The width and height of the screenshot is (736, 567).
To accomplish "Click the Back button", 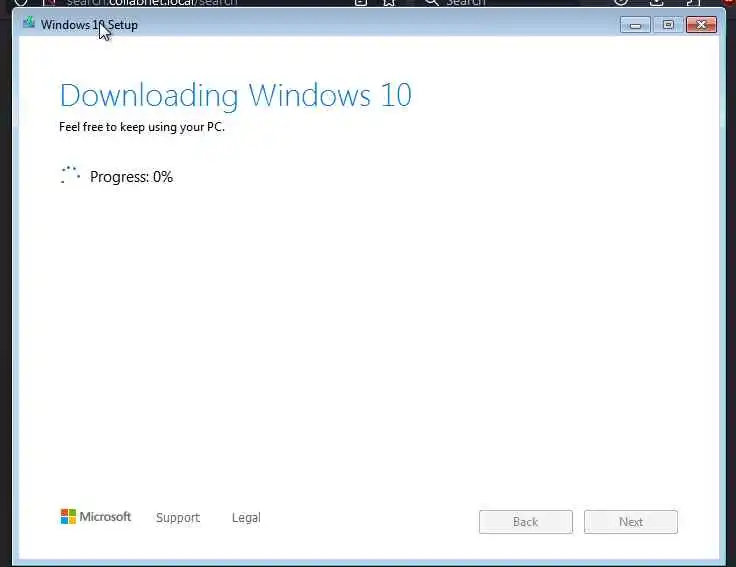I will [526, 522].
